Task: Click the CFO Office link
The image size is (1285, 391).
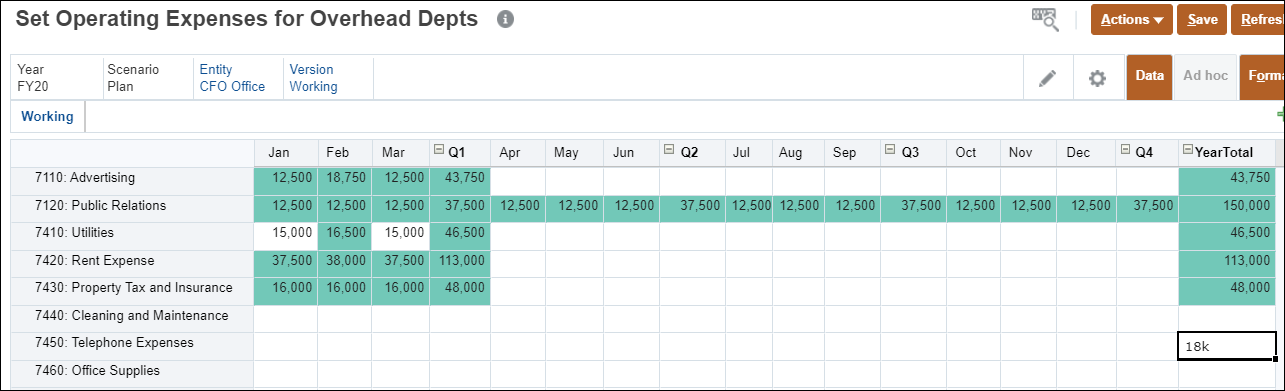Action: (232, 86)
